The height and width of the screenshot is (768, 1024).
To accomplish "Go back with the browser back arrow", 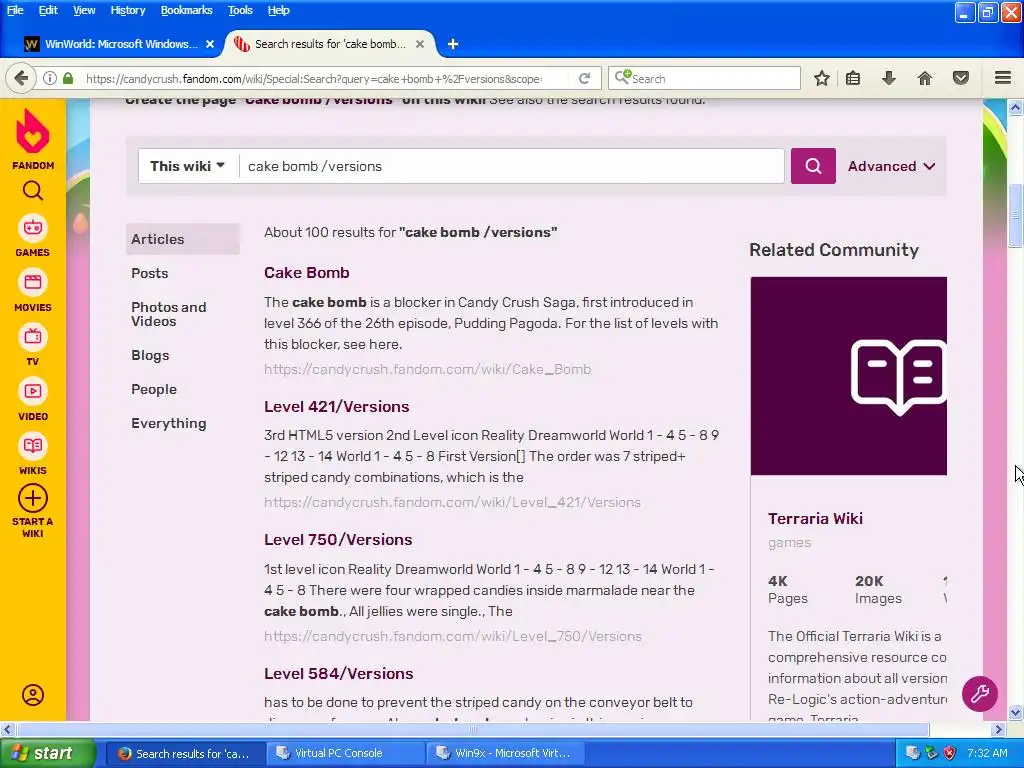I will [x=21, y=78].
